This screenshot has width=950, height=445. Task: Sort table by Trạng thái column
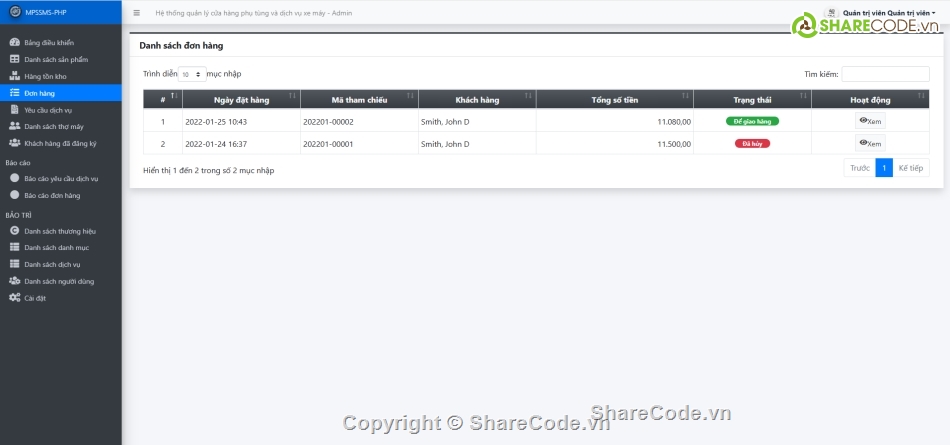click(x=752, y=99)
